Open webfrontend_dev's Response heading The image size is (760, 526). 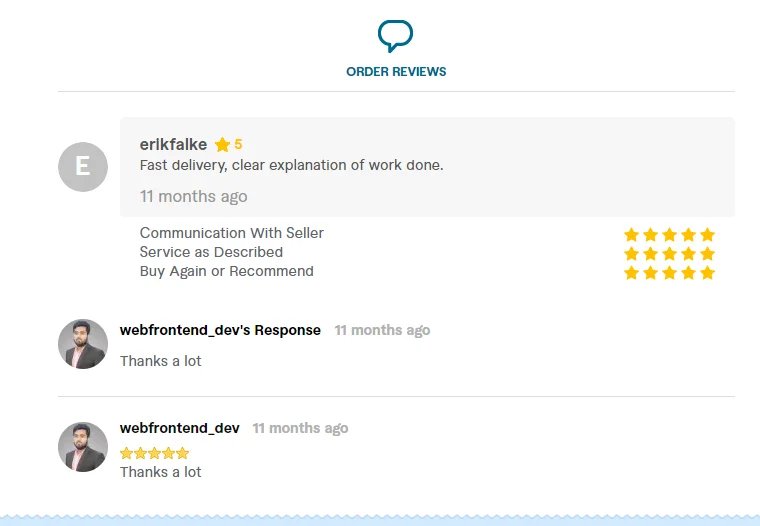pyautogui.click(x=220, y=330)
